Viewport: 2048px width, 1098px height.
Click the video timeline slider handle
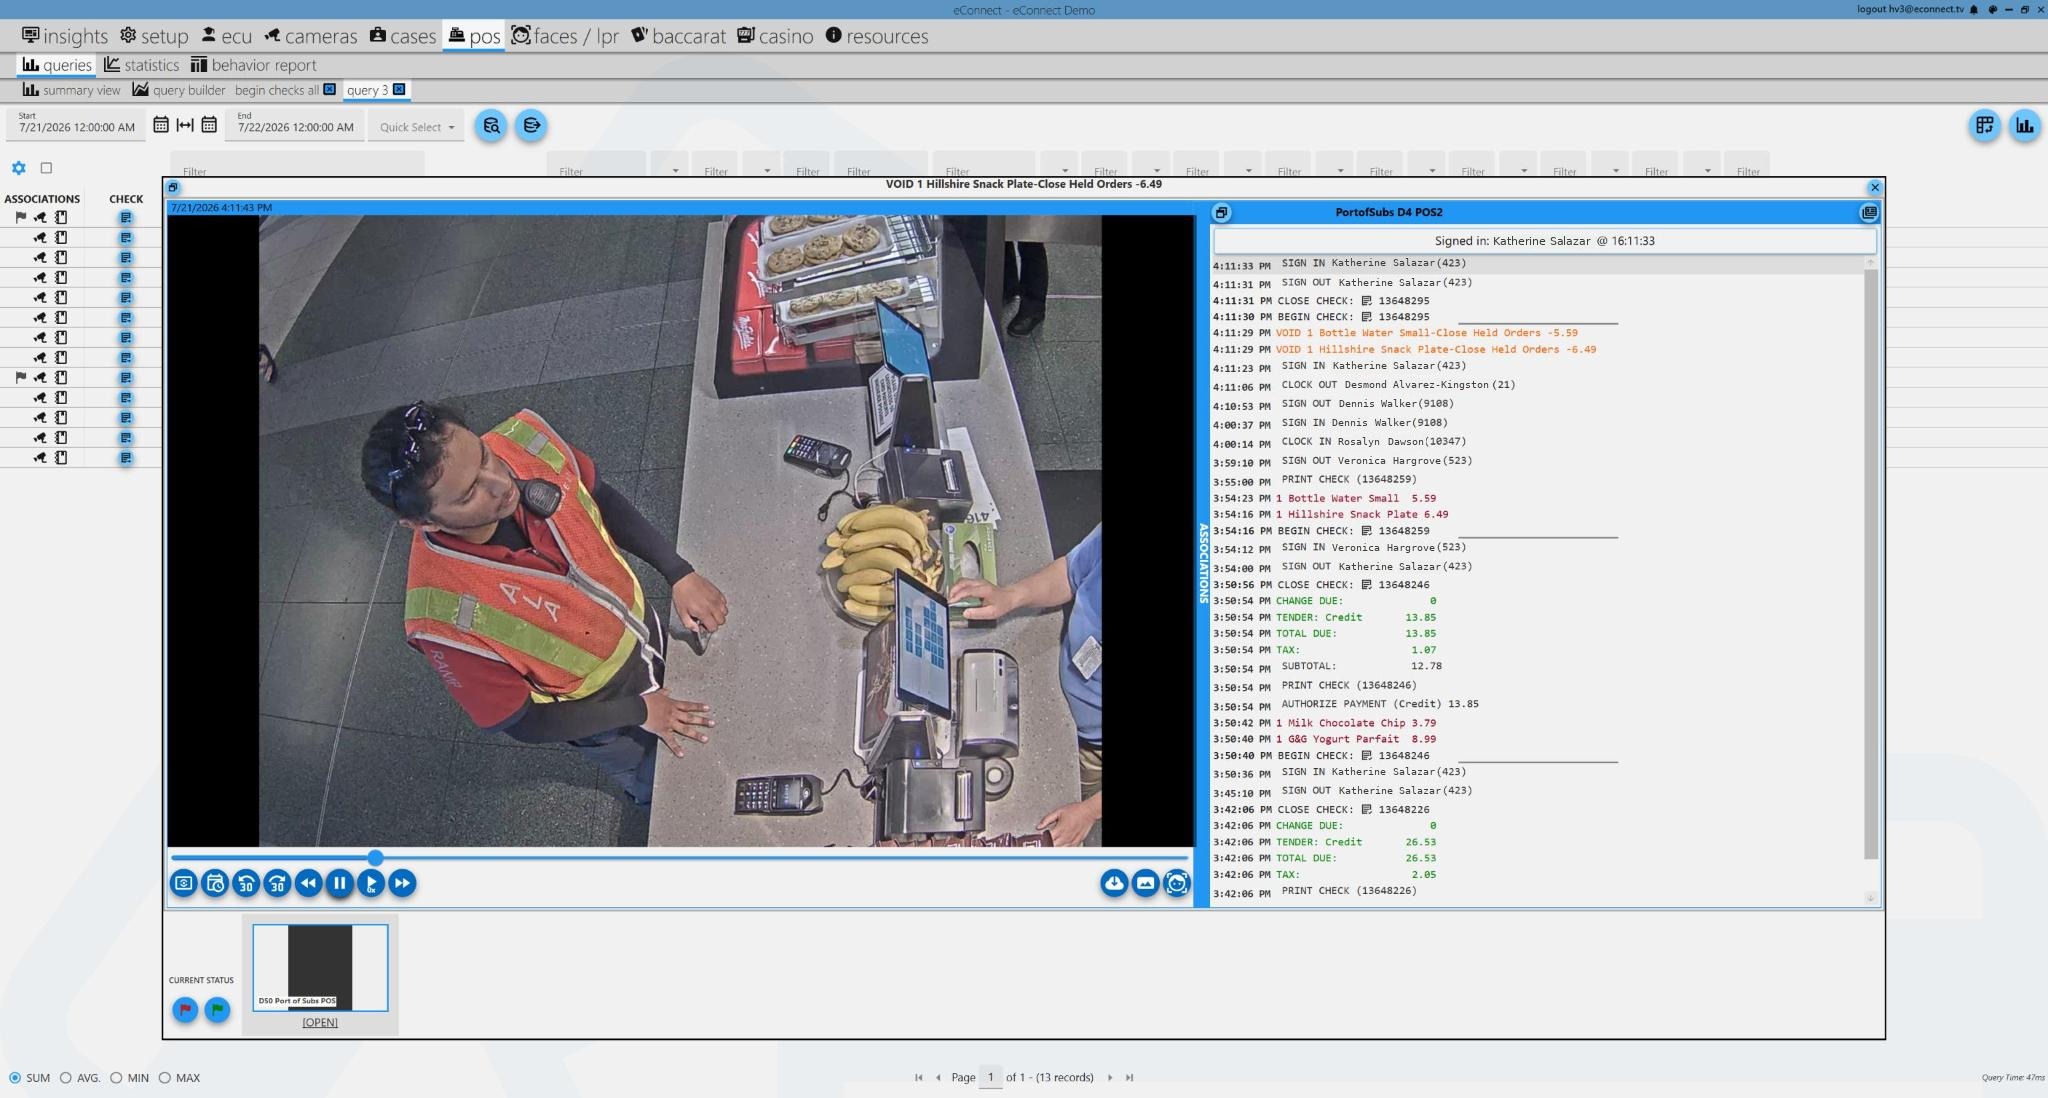pyautogui.click(x=375, y=857)
